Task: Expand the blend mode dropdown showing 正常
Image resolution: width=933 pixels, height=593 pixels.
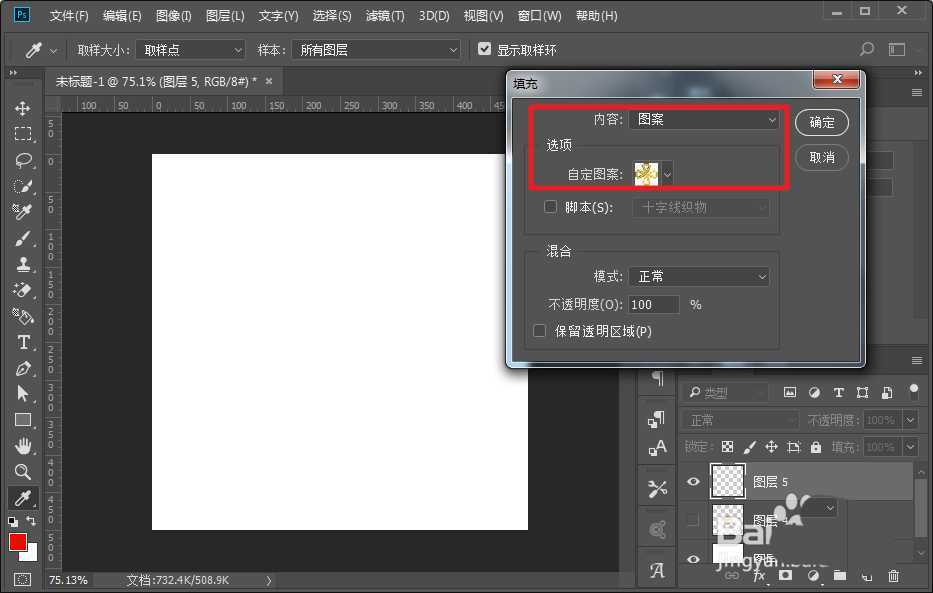Action: (698, 276)
